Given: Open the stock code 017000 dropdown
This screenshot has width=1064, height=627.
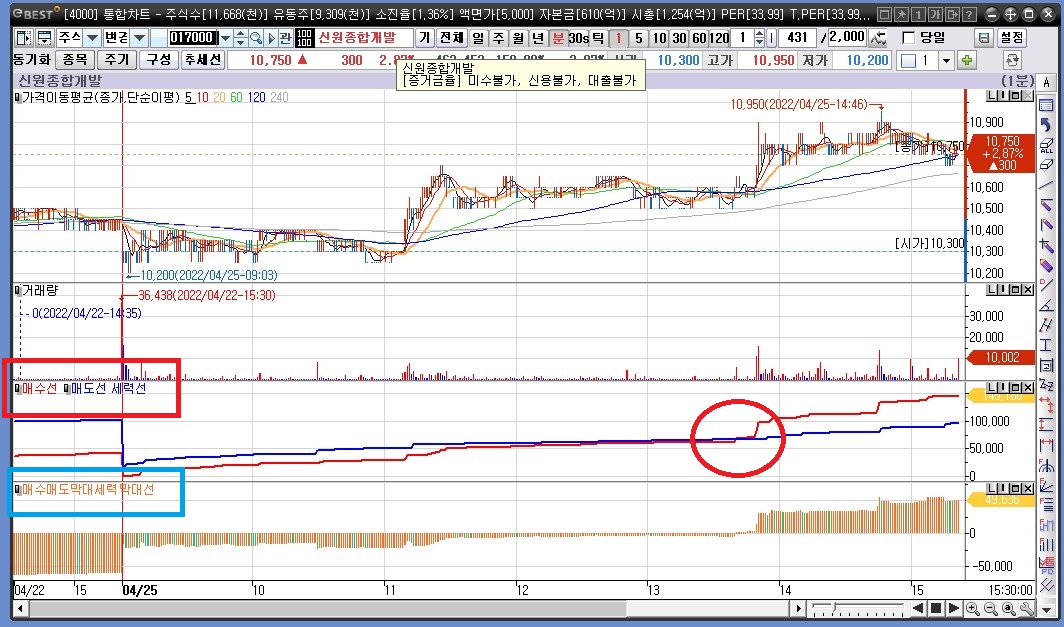Looking at the screenshot, I should (226, 37).
